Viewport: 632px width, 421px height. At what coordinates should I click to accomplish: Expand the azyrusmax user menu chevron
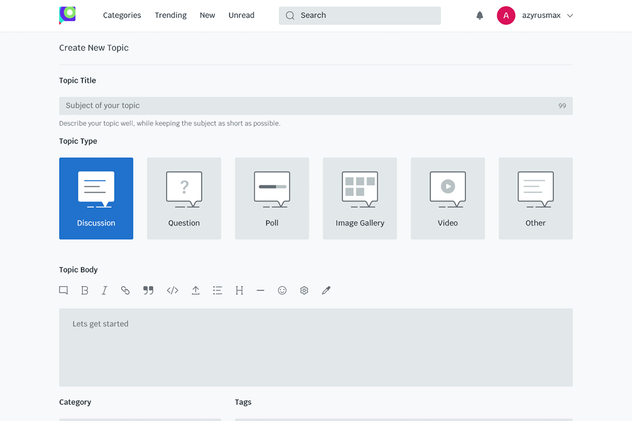570,16
